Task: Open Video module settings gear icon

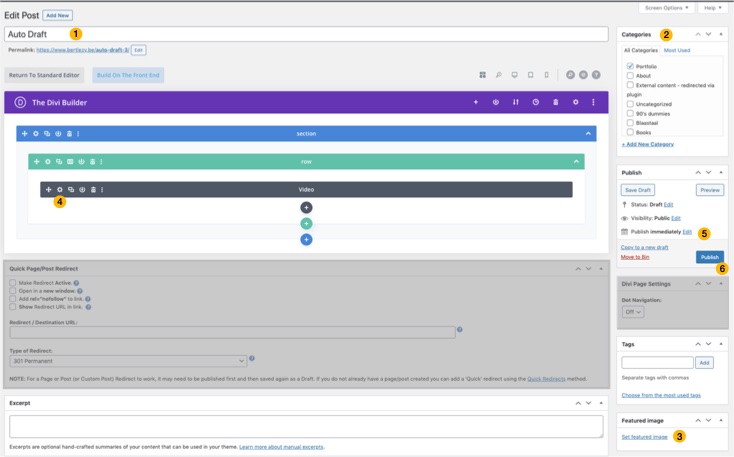Action: pyautogui.click(x=60, y=189)
